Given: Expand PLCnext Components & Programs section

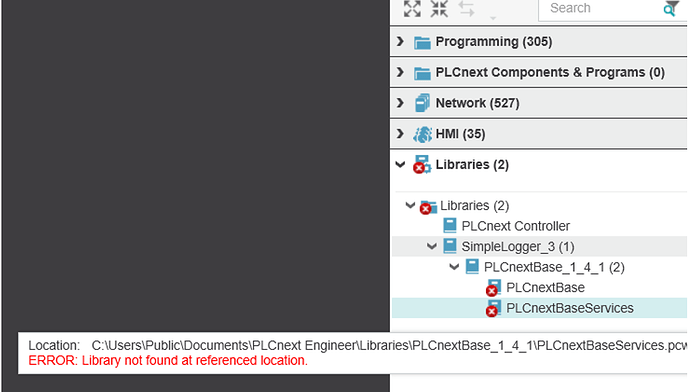Looking at the screenshot, I should coord(400,72).
